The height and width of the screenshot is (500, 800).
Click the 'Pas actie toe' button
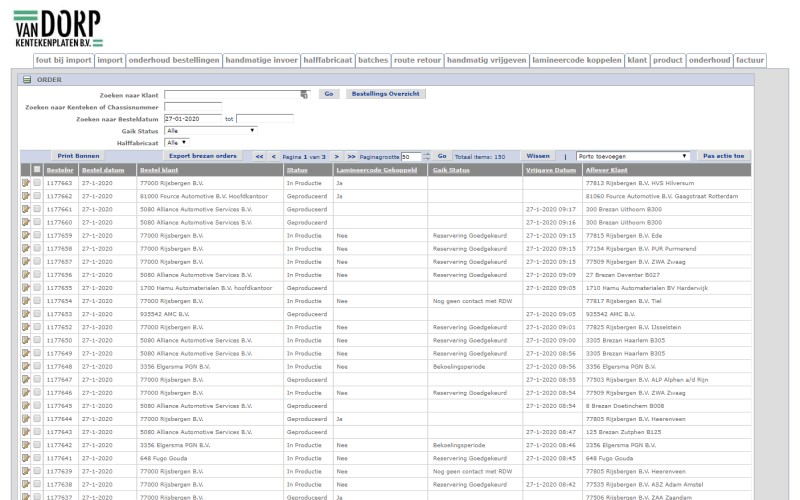tap(723, 156)
